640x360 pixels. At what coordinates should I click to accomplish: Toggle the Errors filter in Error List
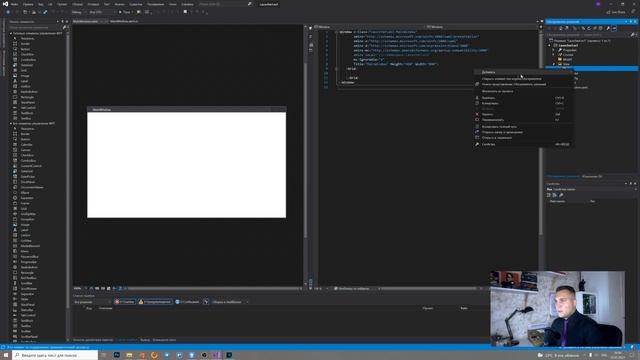point(124,302)
